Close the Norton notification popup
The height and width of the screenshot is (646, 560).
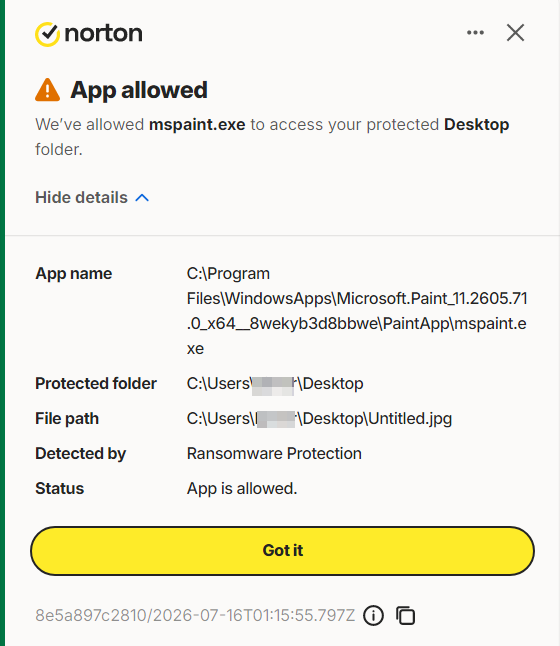coord(515,33)
